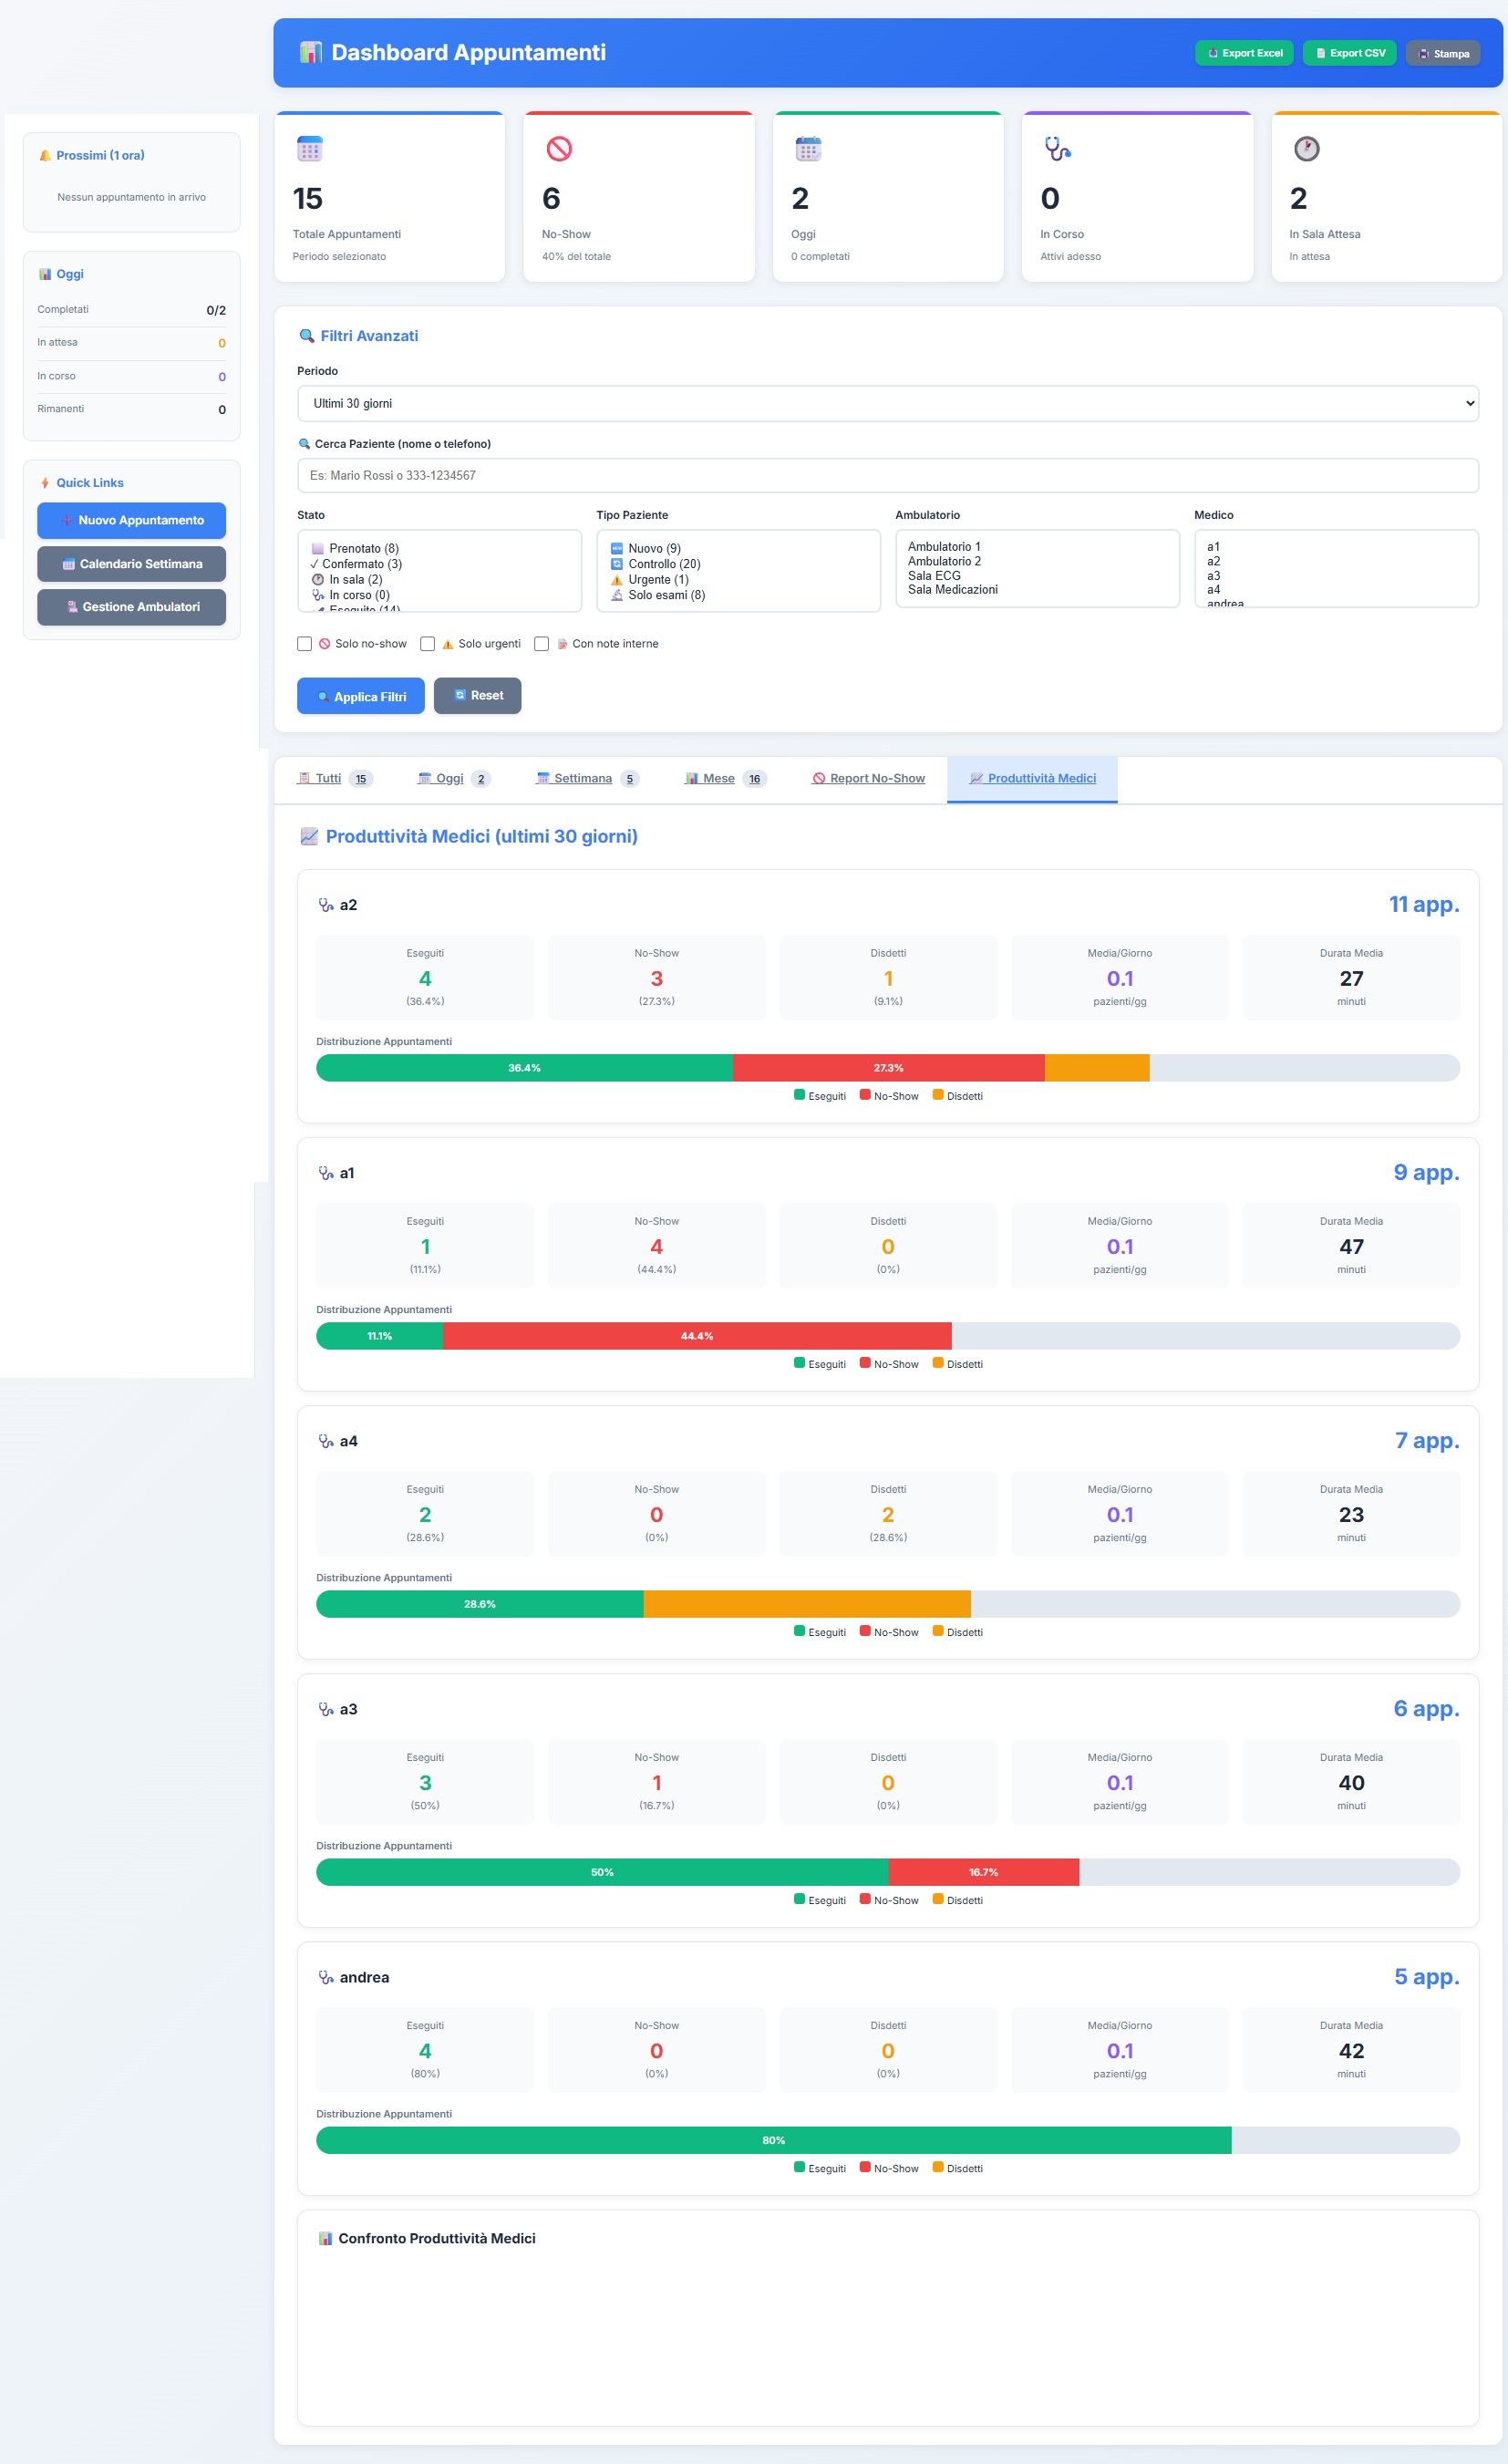The height and width of the screenshot is (2464, 1508).
Task: Click the Cerca Paziente search field
Action: 887,476
